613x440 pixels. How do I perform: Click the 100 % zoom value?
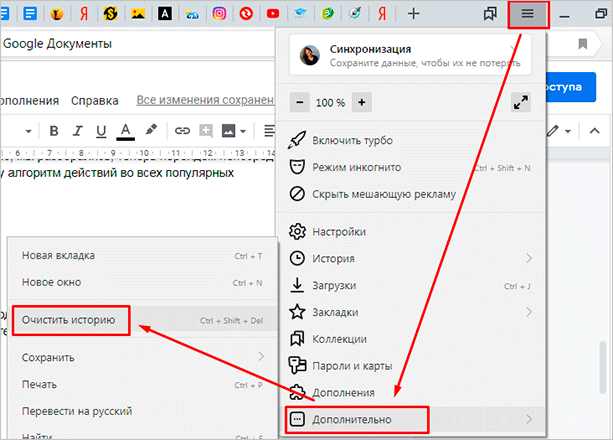(330, 103)
